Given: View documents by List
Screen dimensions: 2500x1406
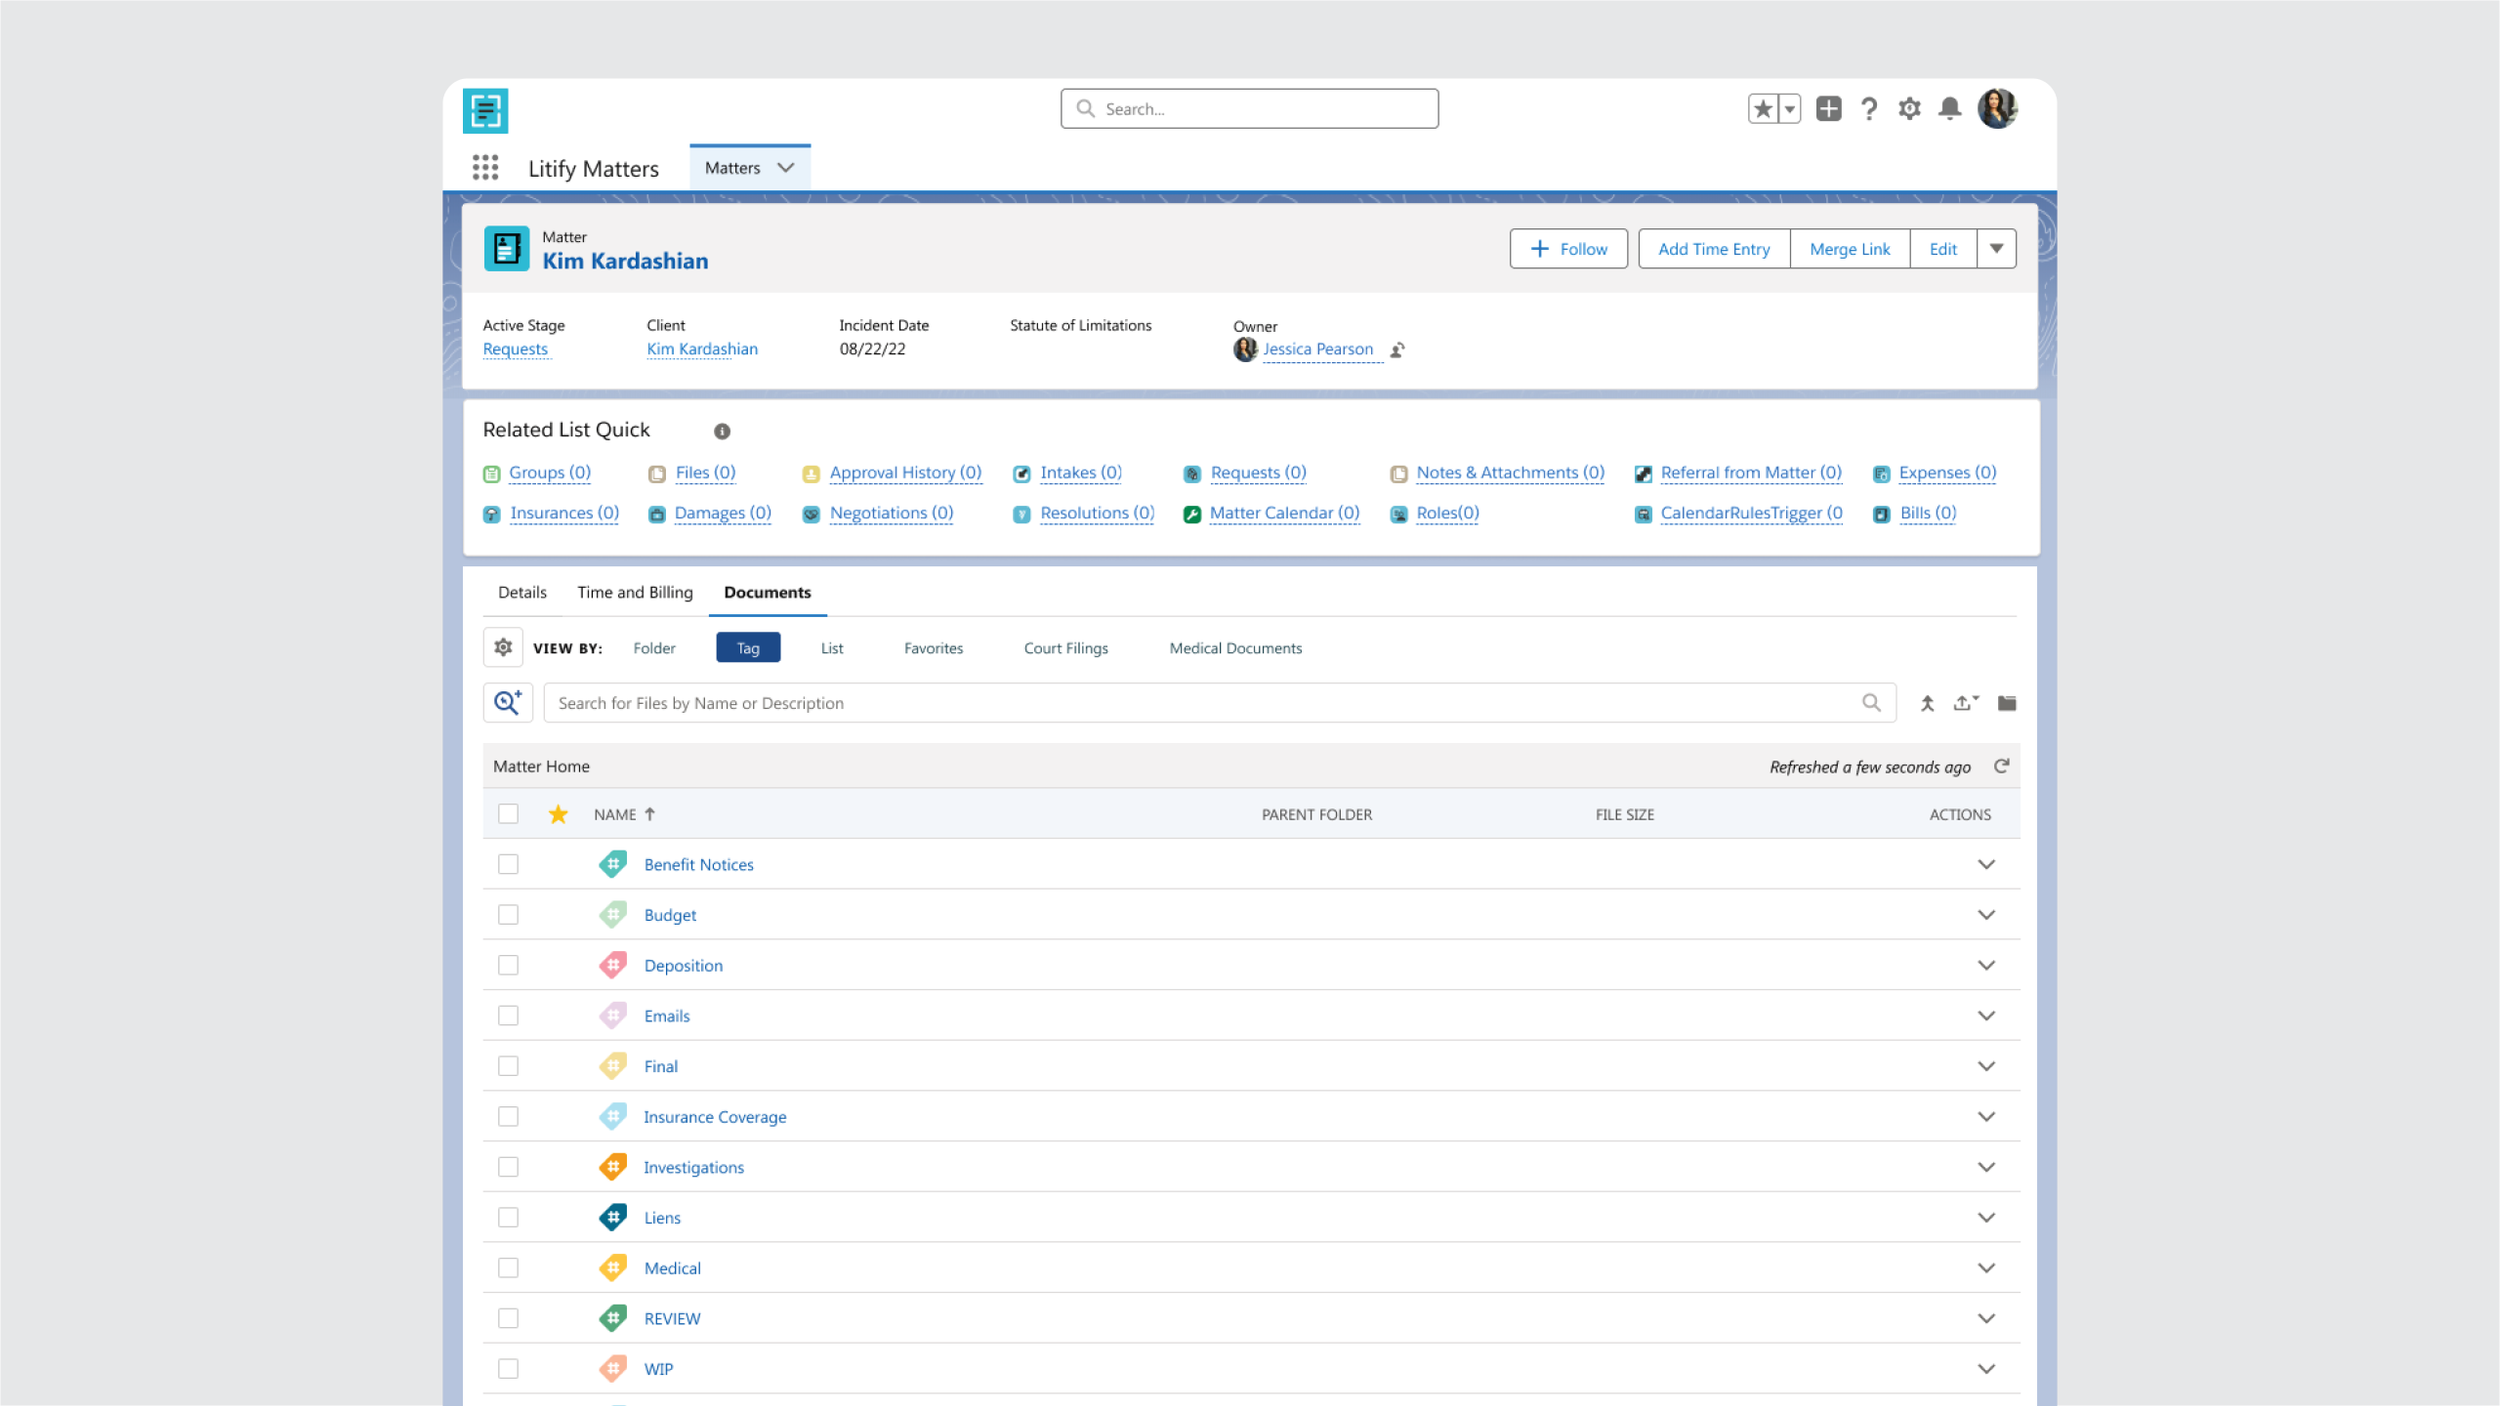Looking at the screenshot, I should click(832, 648).
